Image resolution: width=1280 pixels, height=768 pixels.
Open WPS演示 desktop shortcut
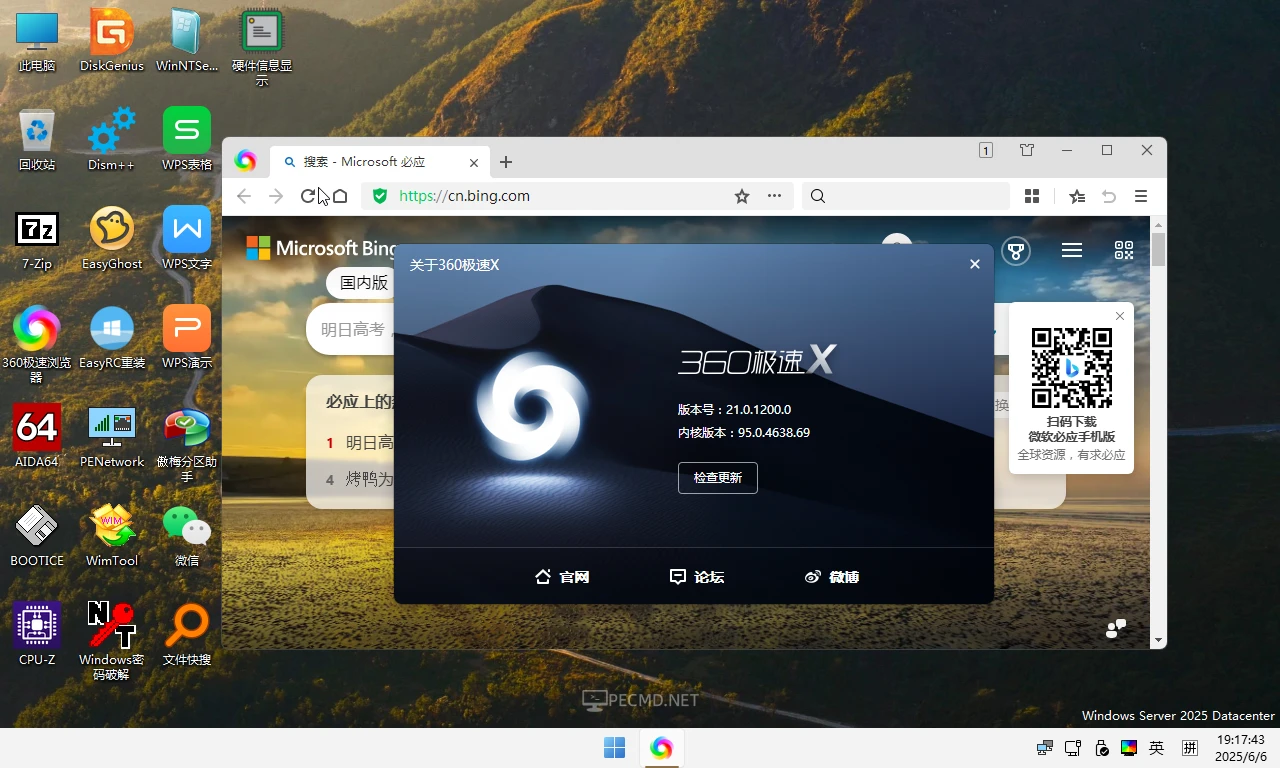187,337
